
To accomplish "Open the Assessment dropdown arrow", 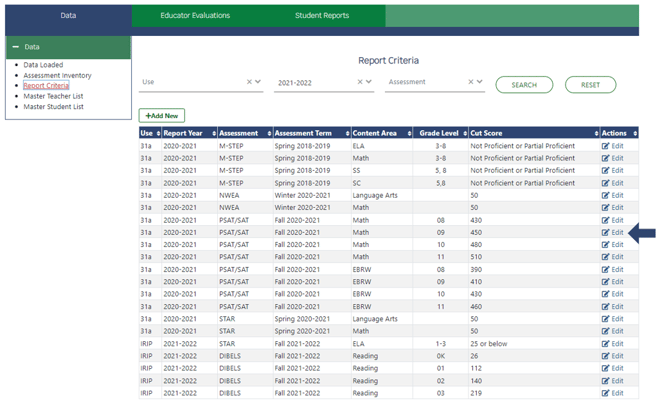I will pos(480,82).
